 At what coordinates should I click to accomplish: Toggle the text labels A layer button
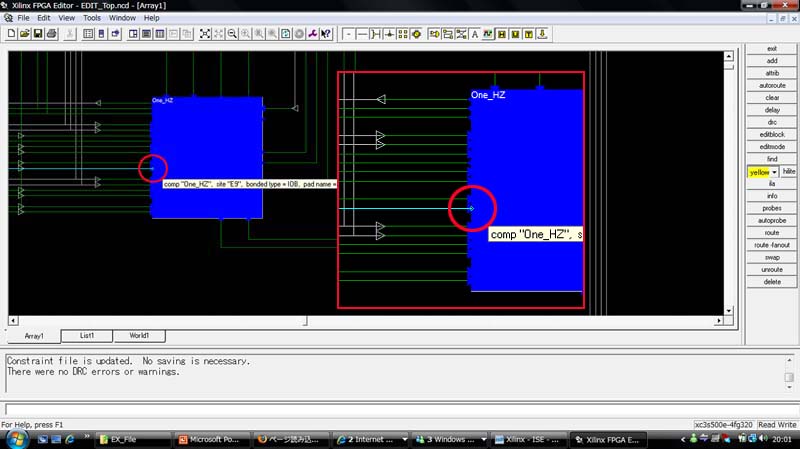pyautogui.click(x=474, y=34)
